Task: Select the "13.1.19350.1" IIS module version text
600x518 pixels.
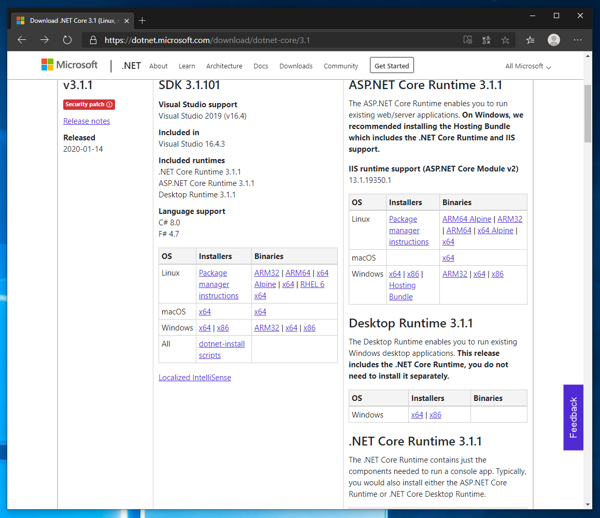Action: (370, 180)
